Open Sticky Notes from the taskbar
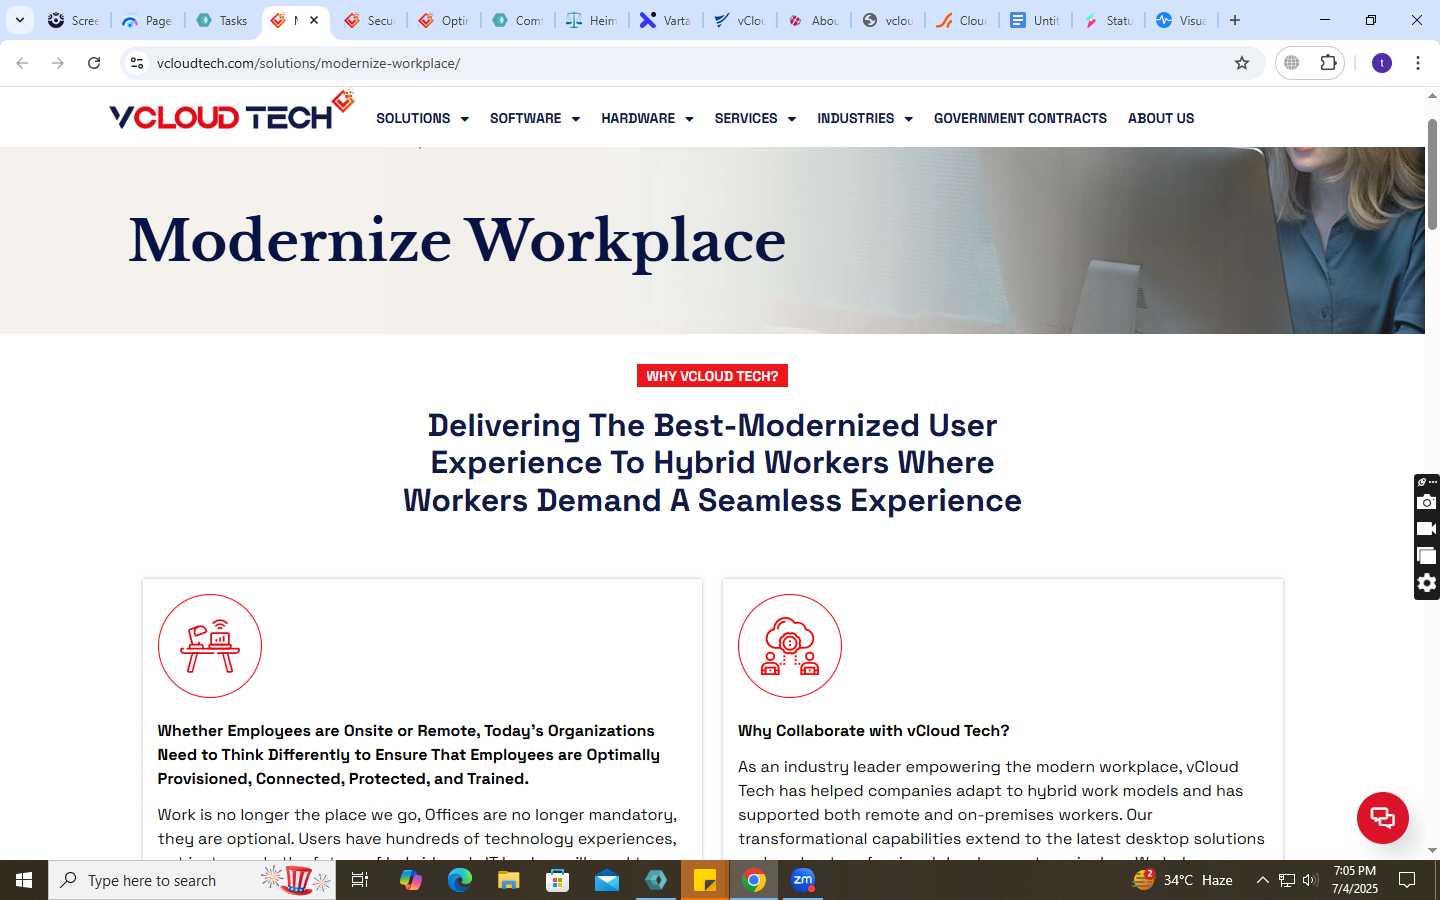 click(705, 880)
